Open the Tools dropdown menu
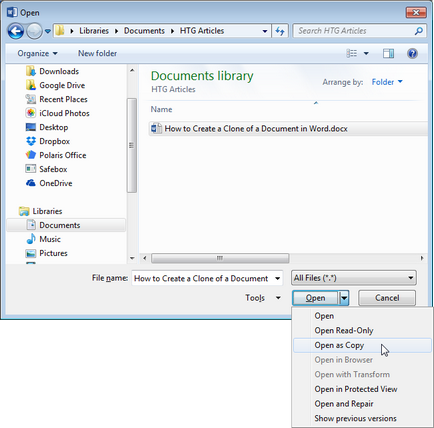This screenshot has height=428, width=434. [263, 298]
